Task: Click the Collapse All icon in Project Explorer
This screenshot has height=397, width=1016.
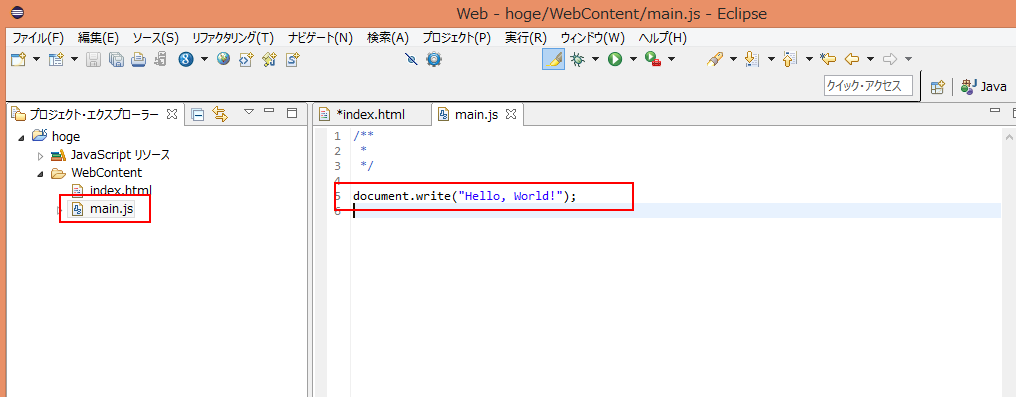Action: pos(198,115)
